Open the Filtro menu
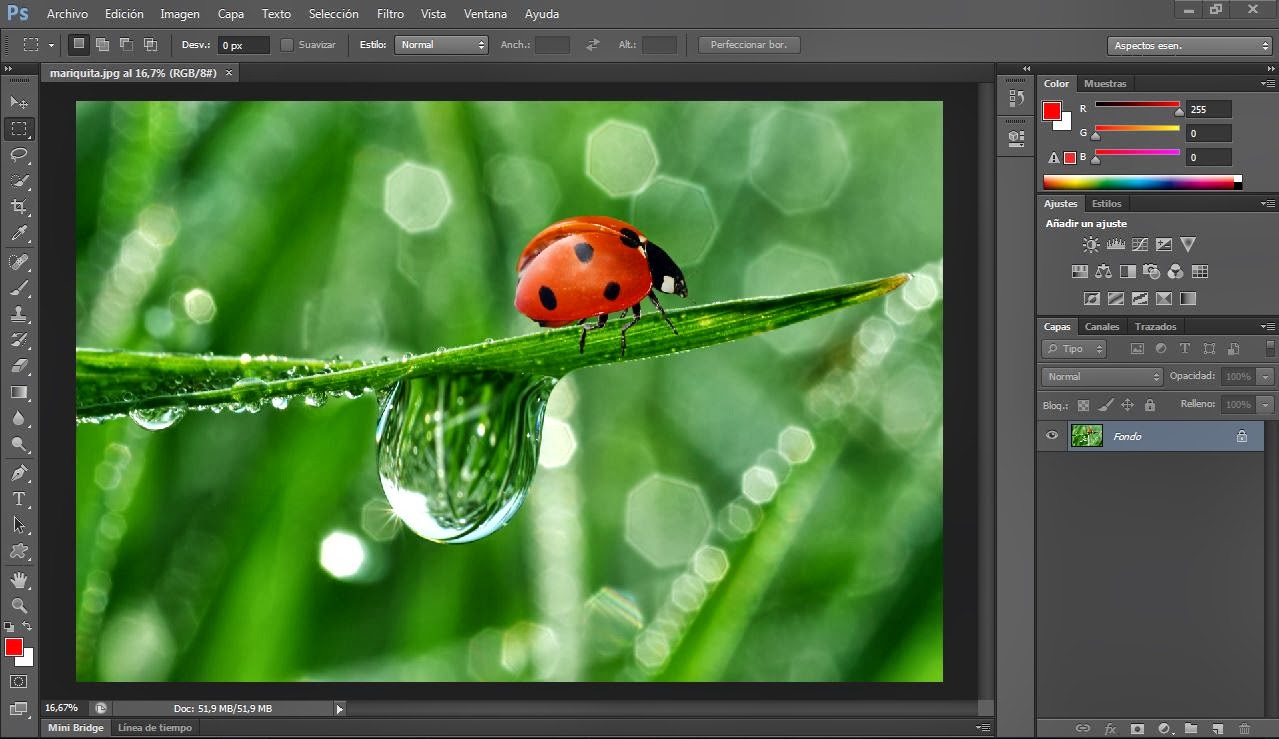This screenshot has height=739, width=1279. pyautogui.click(x=391, y=14)
